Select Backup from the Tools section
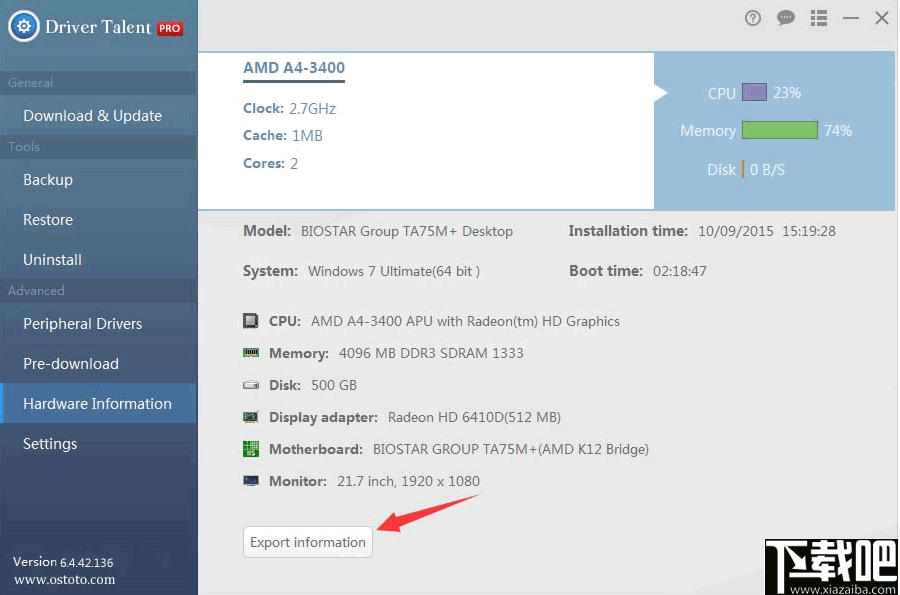Screen dimensions: 900x595 (x=49, y=179)
